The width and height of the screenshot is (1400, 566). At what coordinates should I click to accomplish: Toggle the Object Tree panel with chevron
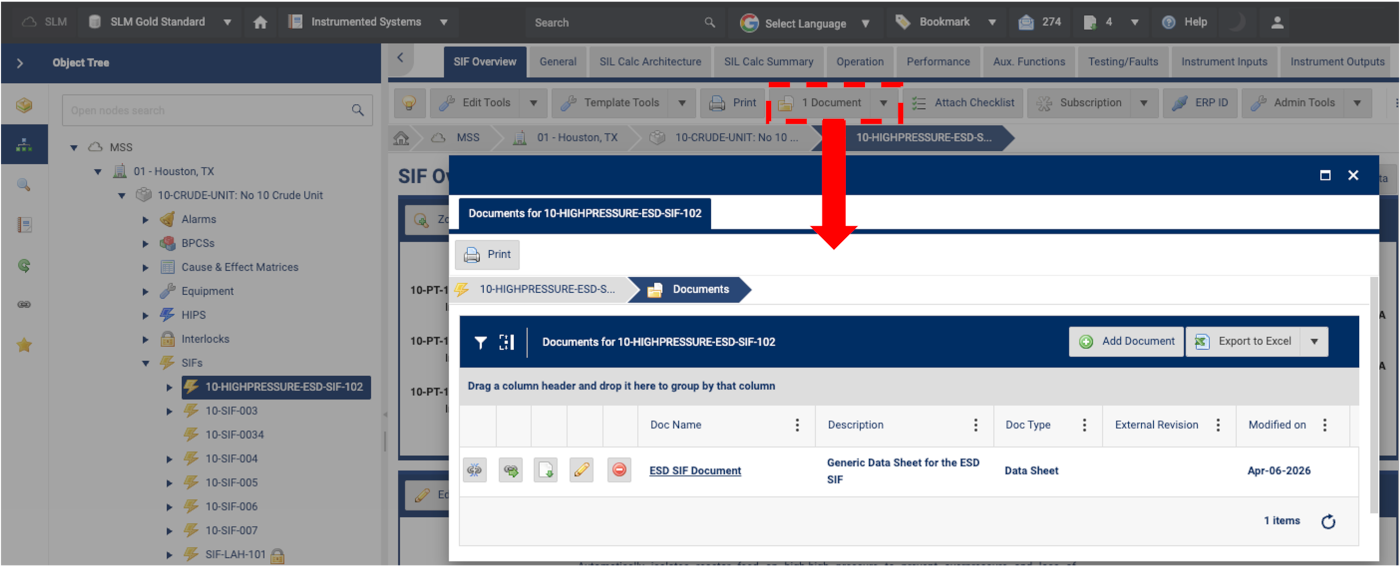point(20,63)
